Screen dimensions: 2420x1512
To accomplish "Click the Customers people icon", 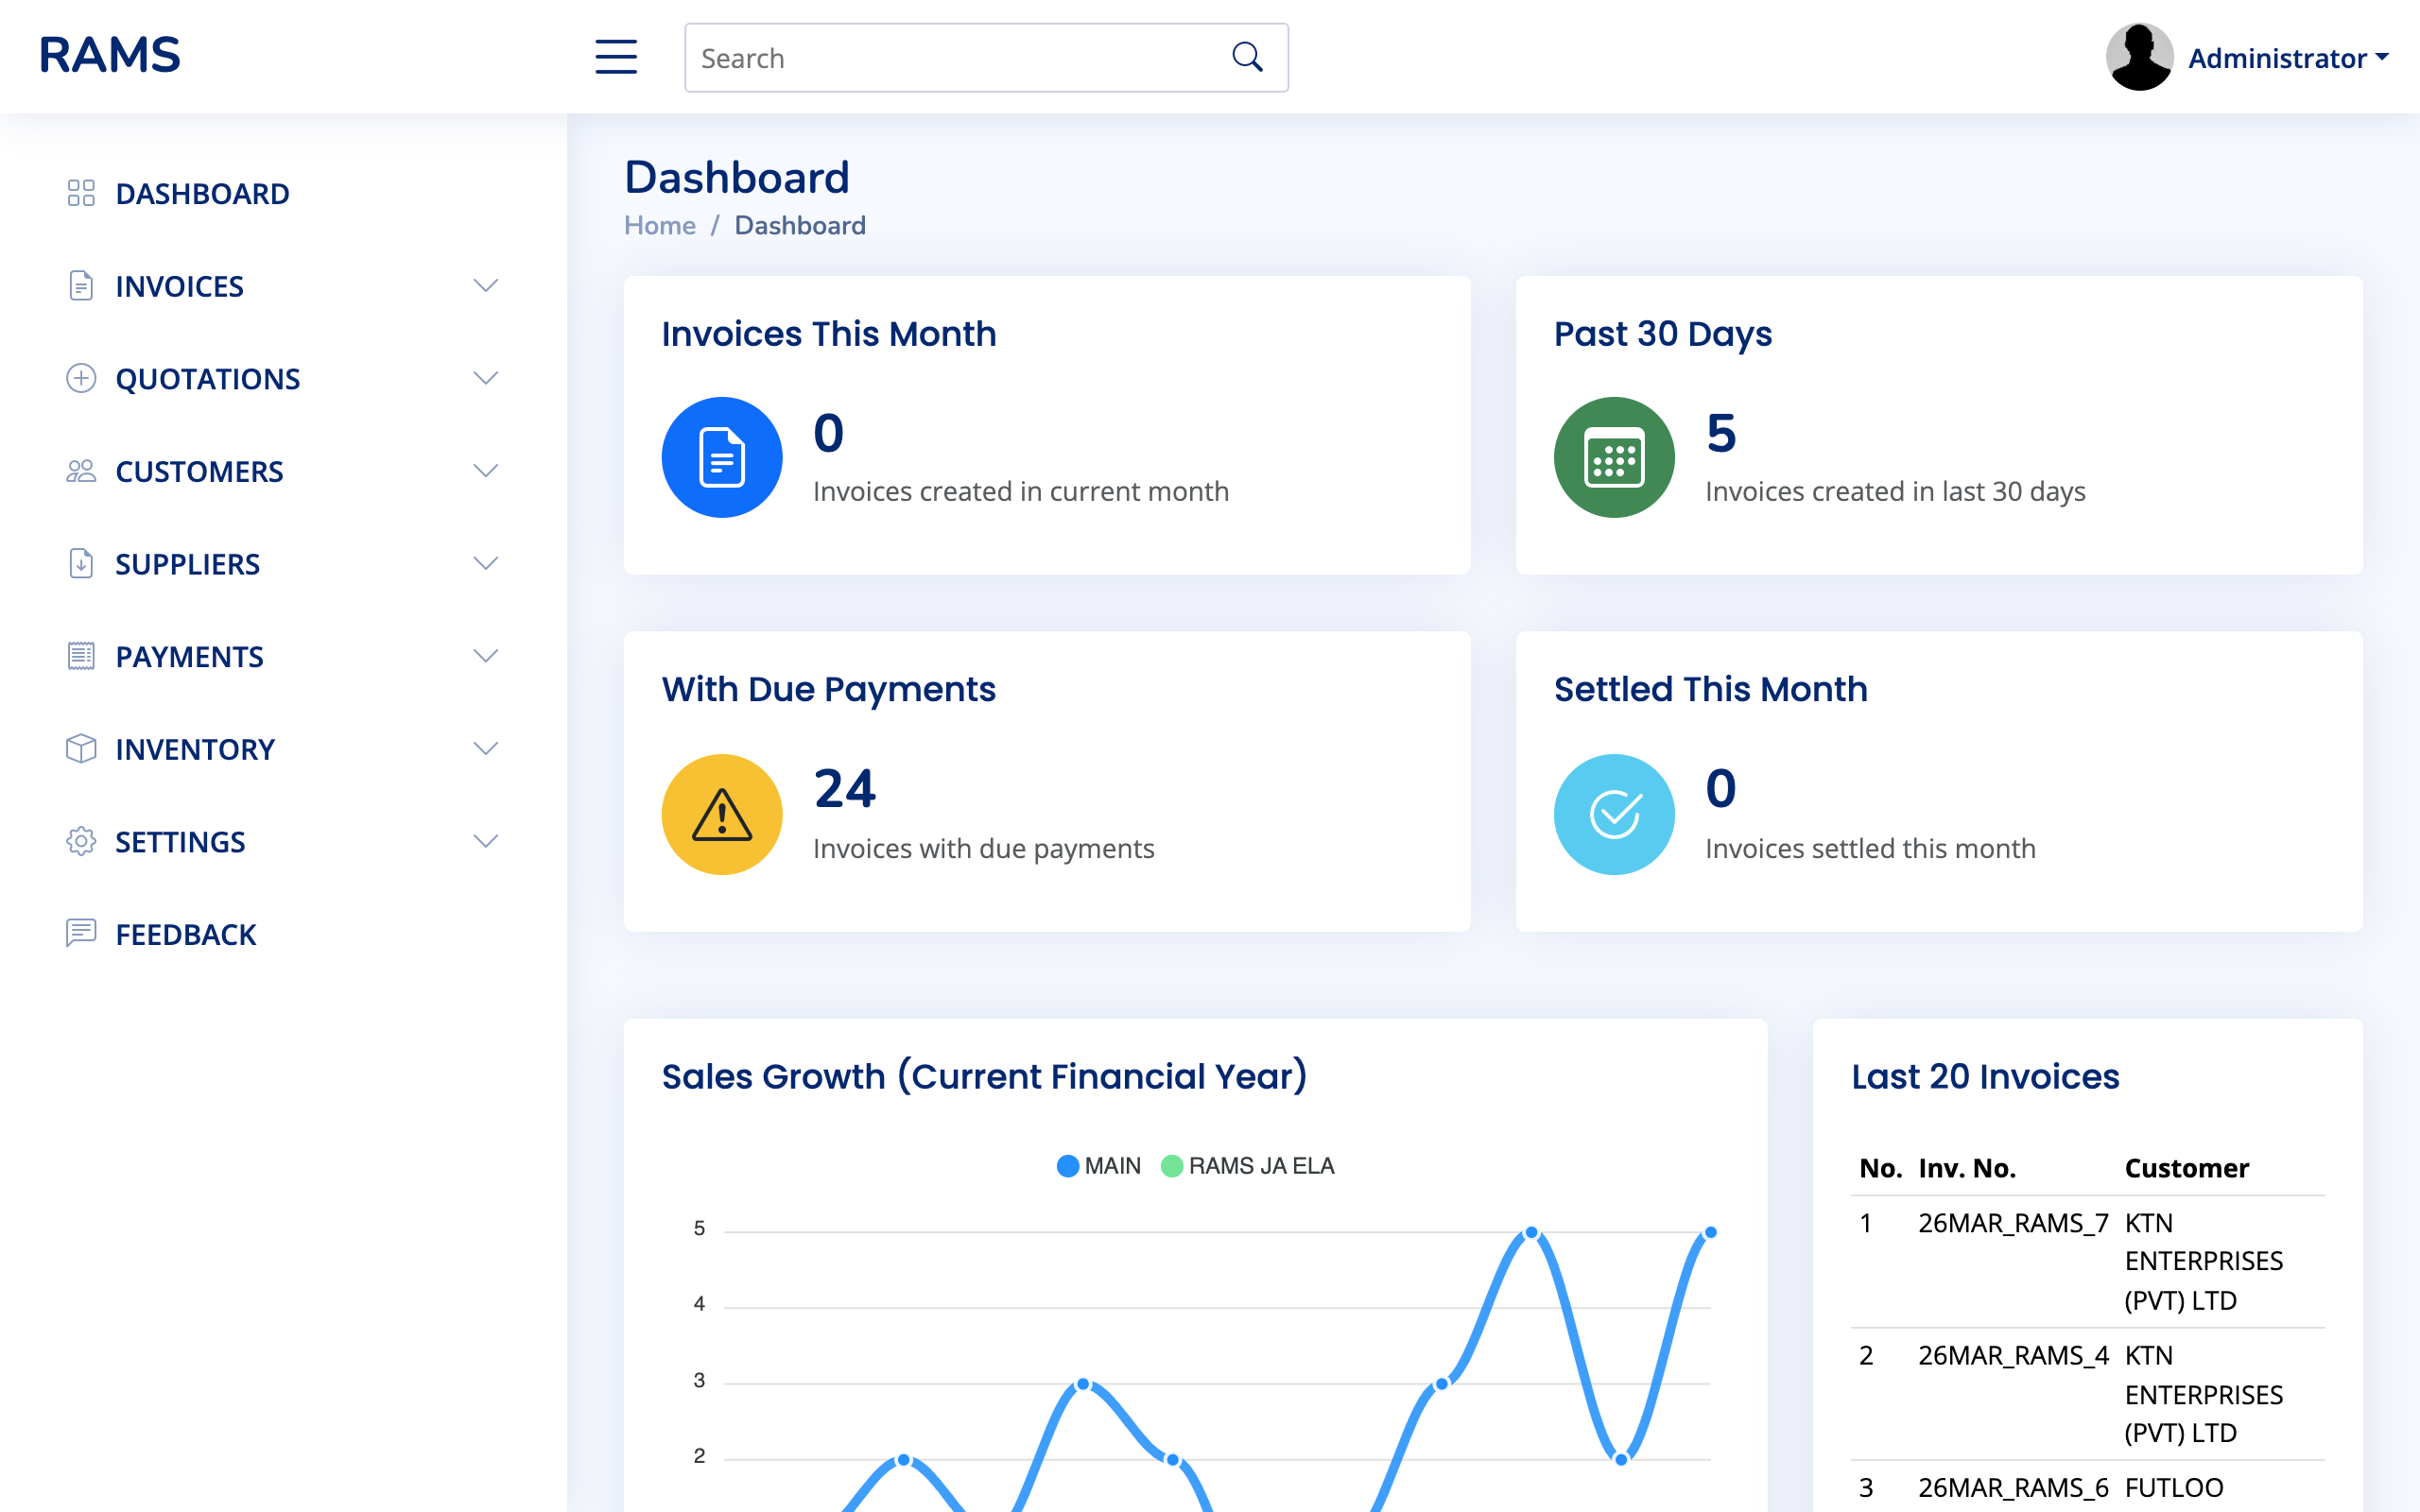I will click(x=81, y=470).
